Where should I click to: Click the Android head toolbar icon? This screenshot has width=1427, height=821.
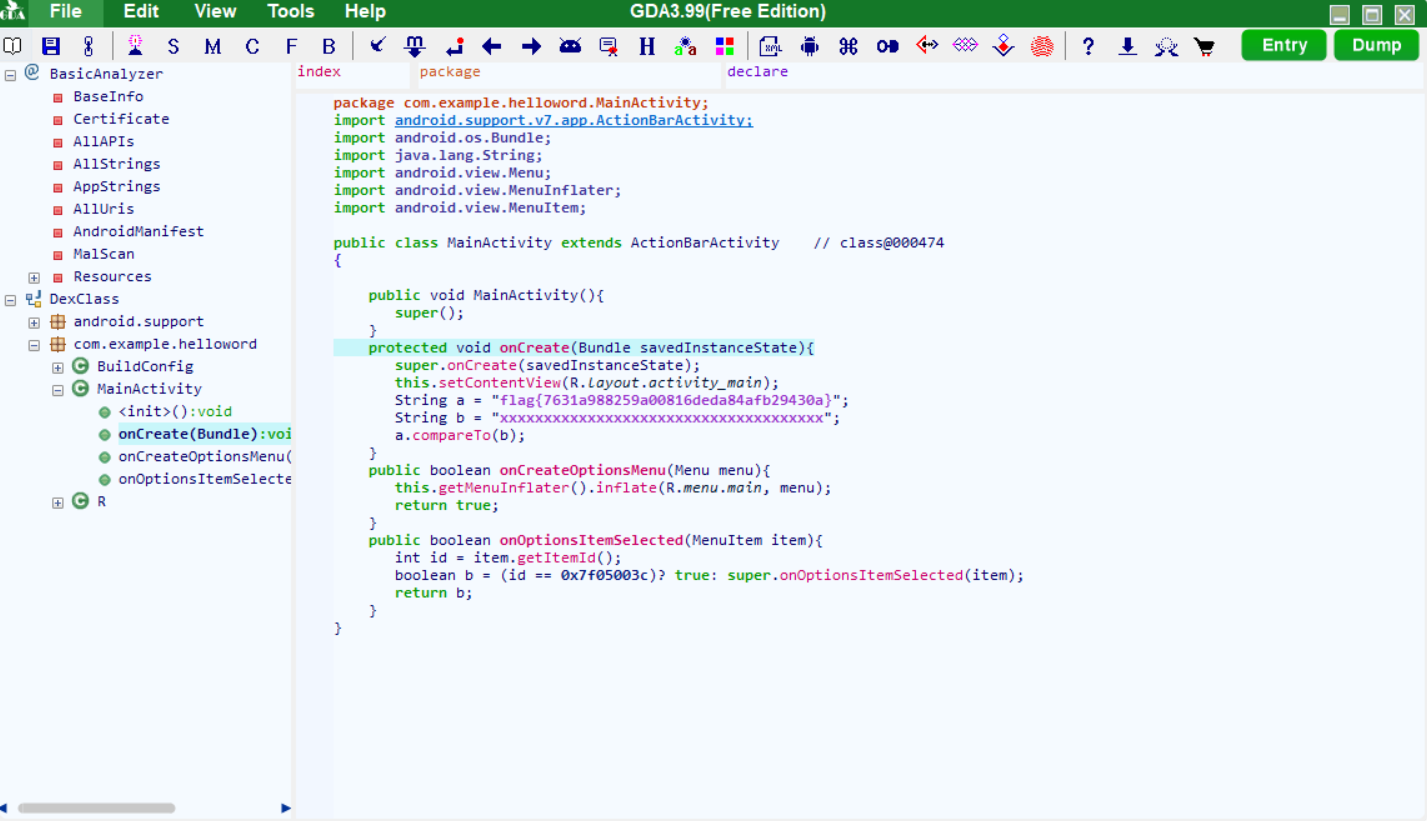570,46
